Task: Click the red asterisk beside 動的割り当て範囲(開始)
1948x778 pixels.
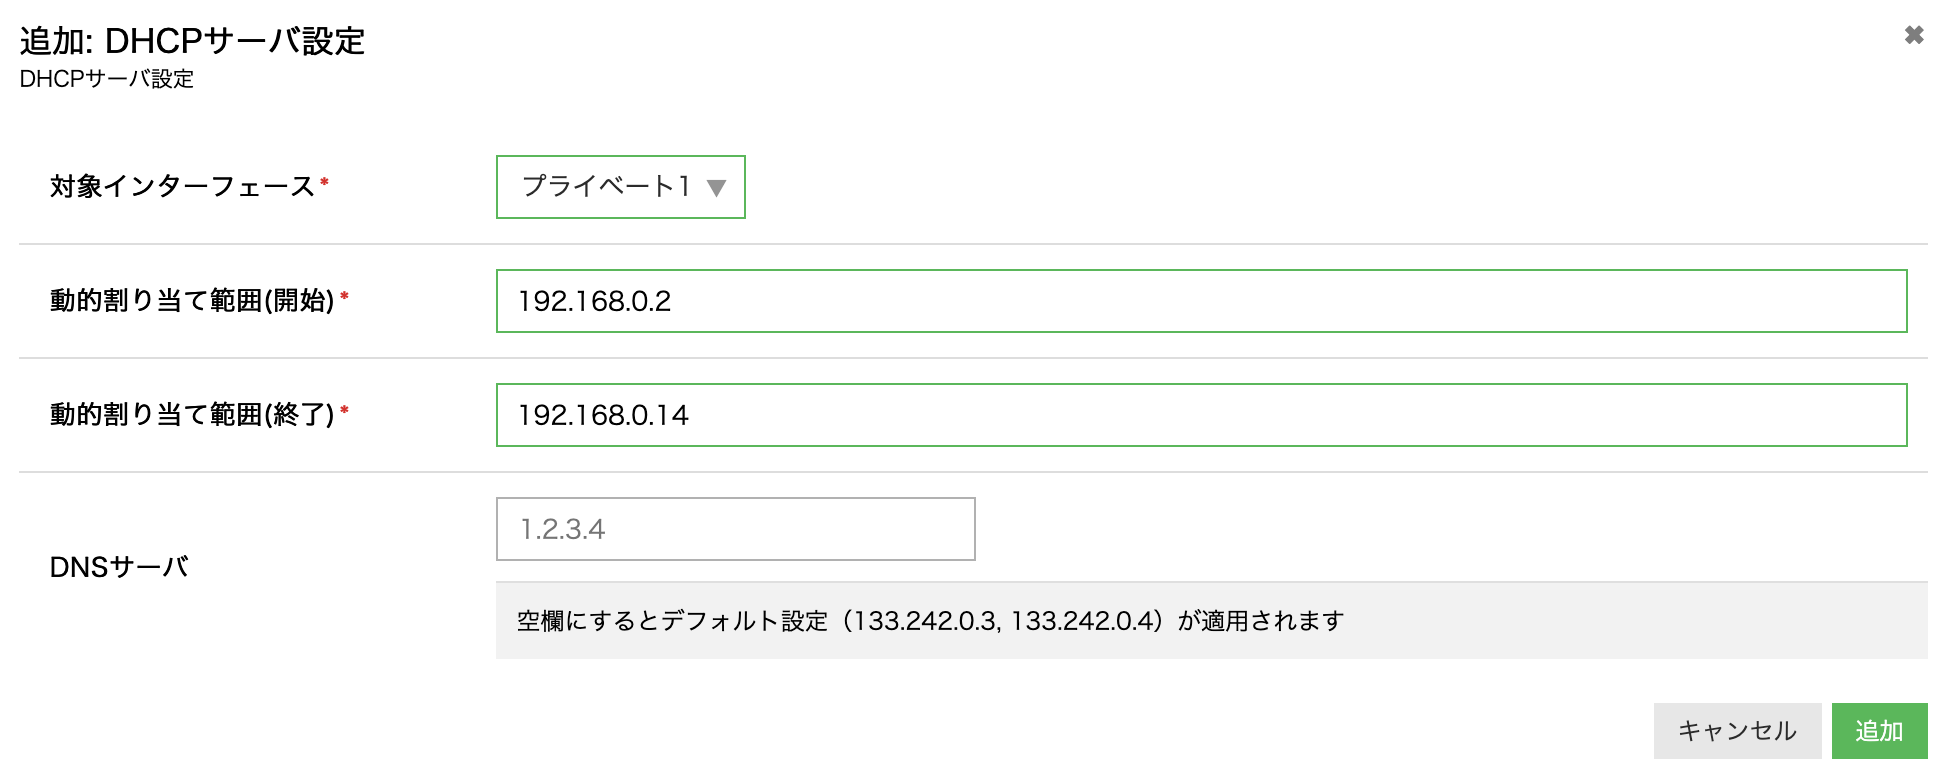Action: point(344,296)
